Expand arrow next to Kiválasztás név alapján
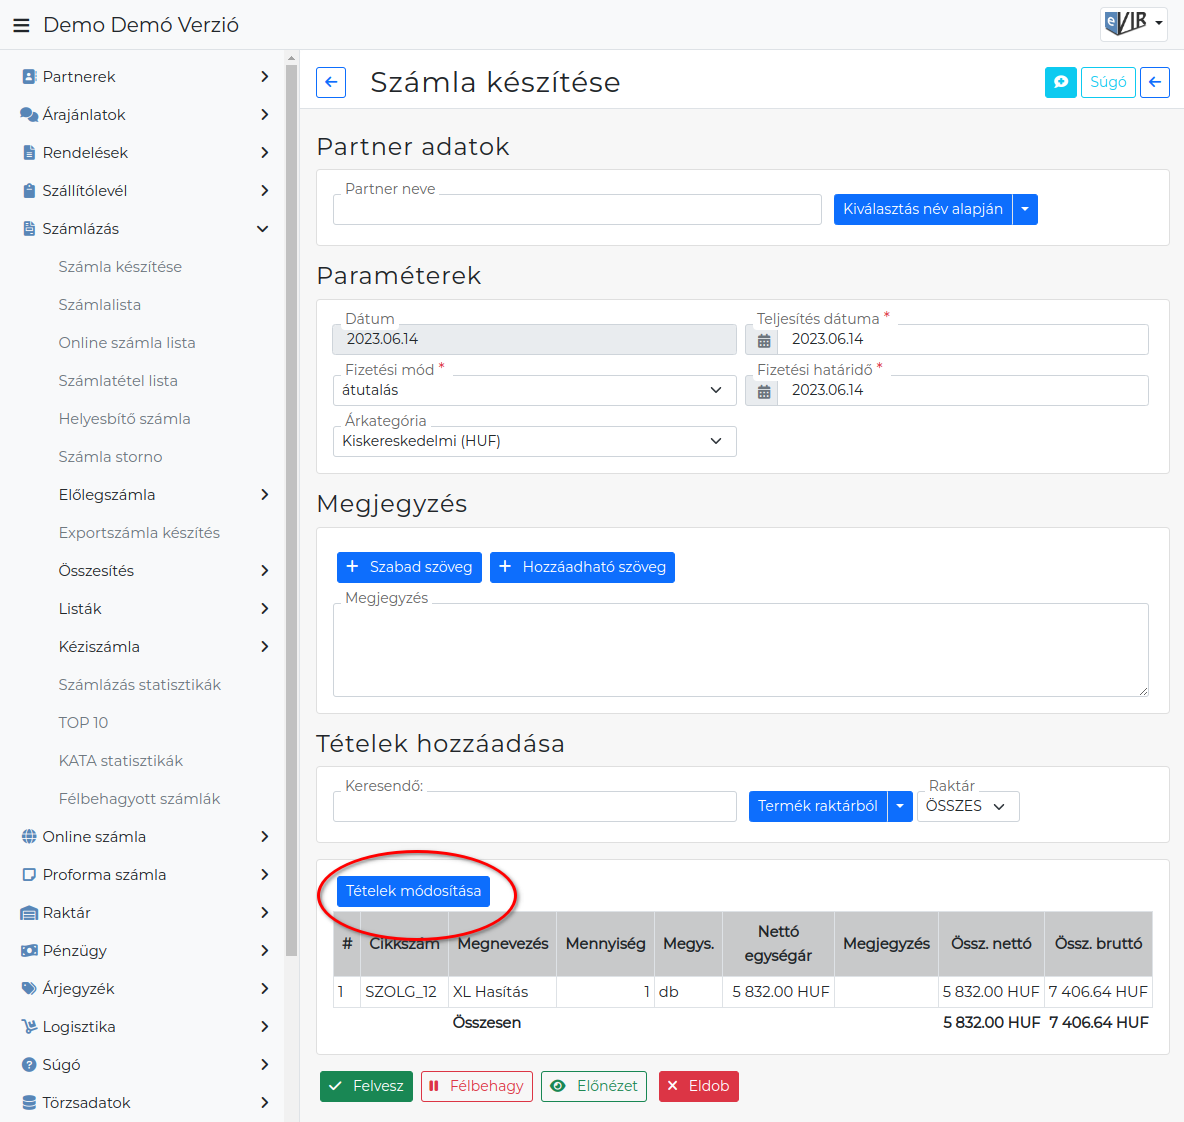Screen dimensions: 1184x1122 [x=1025, y=209]
